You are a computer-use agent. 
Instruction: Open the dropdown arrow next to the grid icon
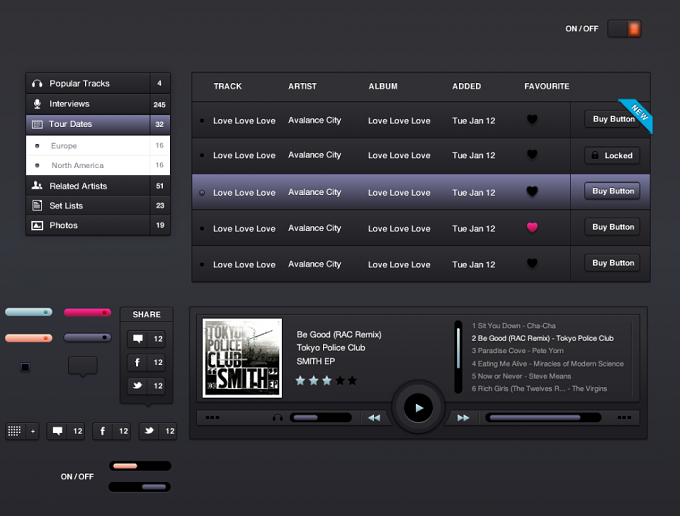[x=33, y=431]
